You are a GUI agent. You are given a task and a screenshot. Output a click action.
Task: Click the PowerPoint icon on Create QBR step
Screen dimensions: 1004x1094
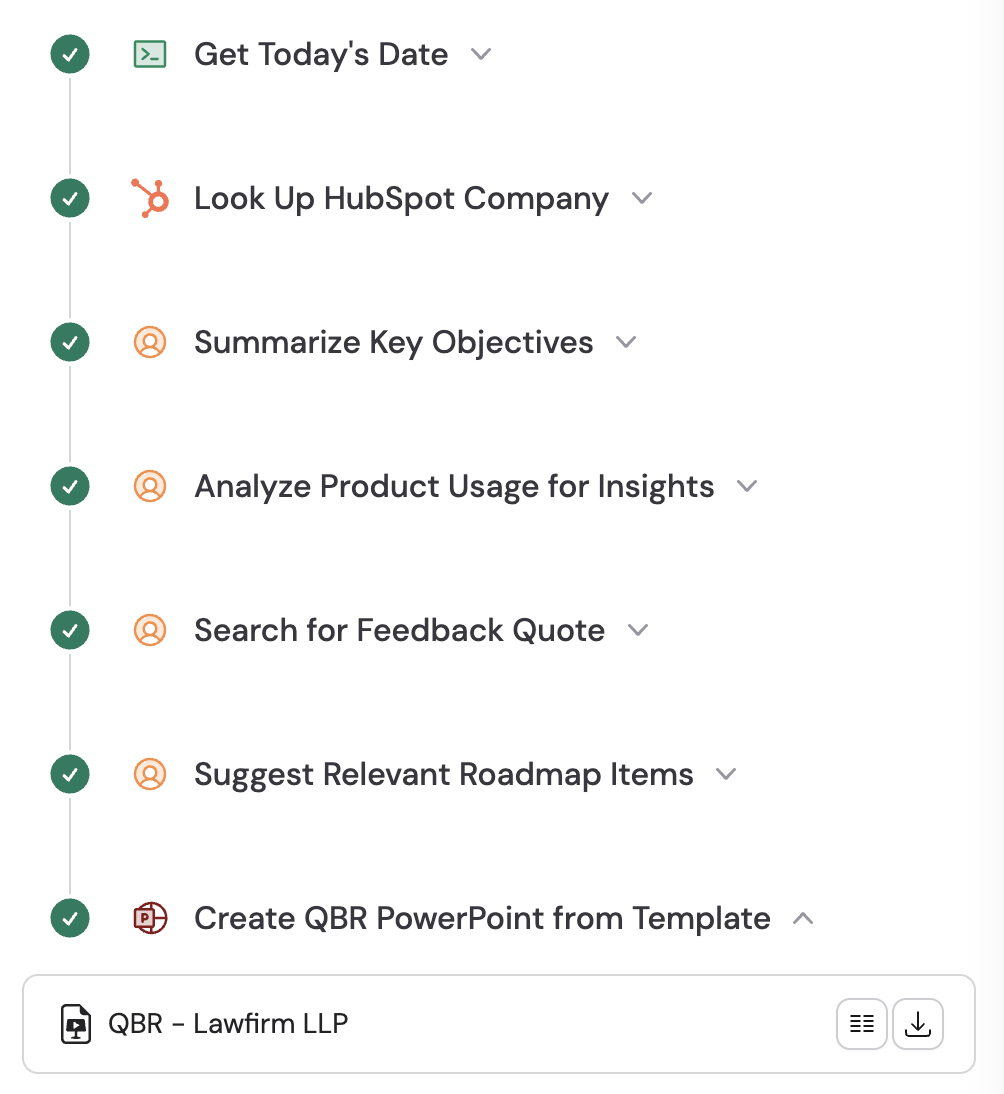[150, 917]
